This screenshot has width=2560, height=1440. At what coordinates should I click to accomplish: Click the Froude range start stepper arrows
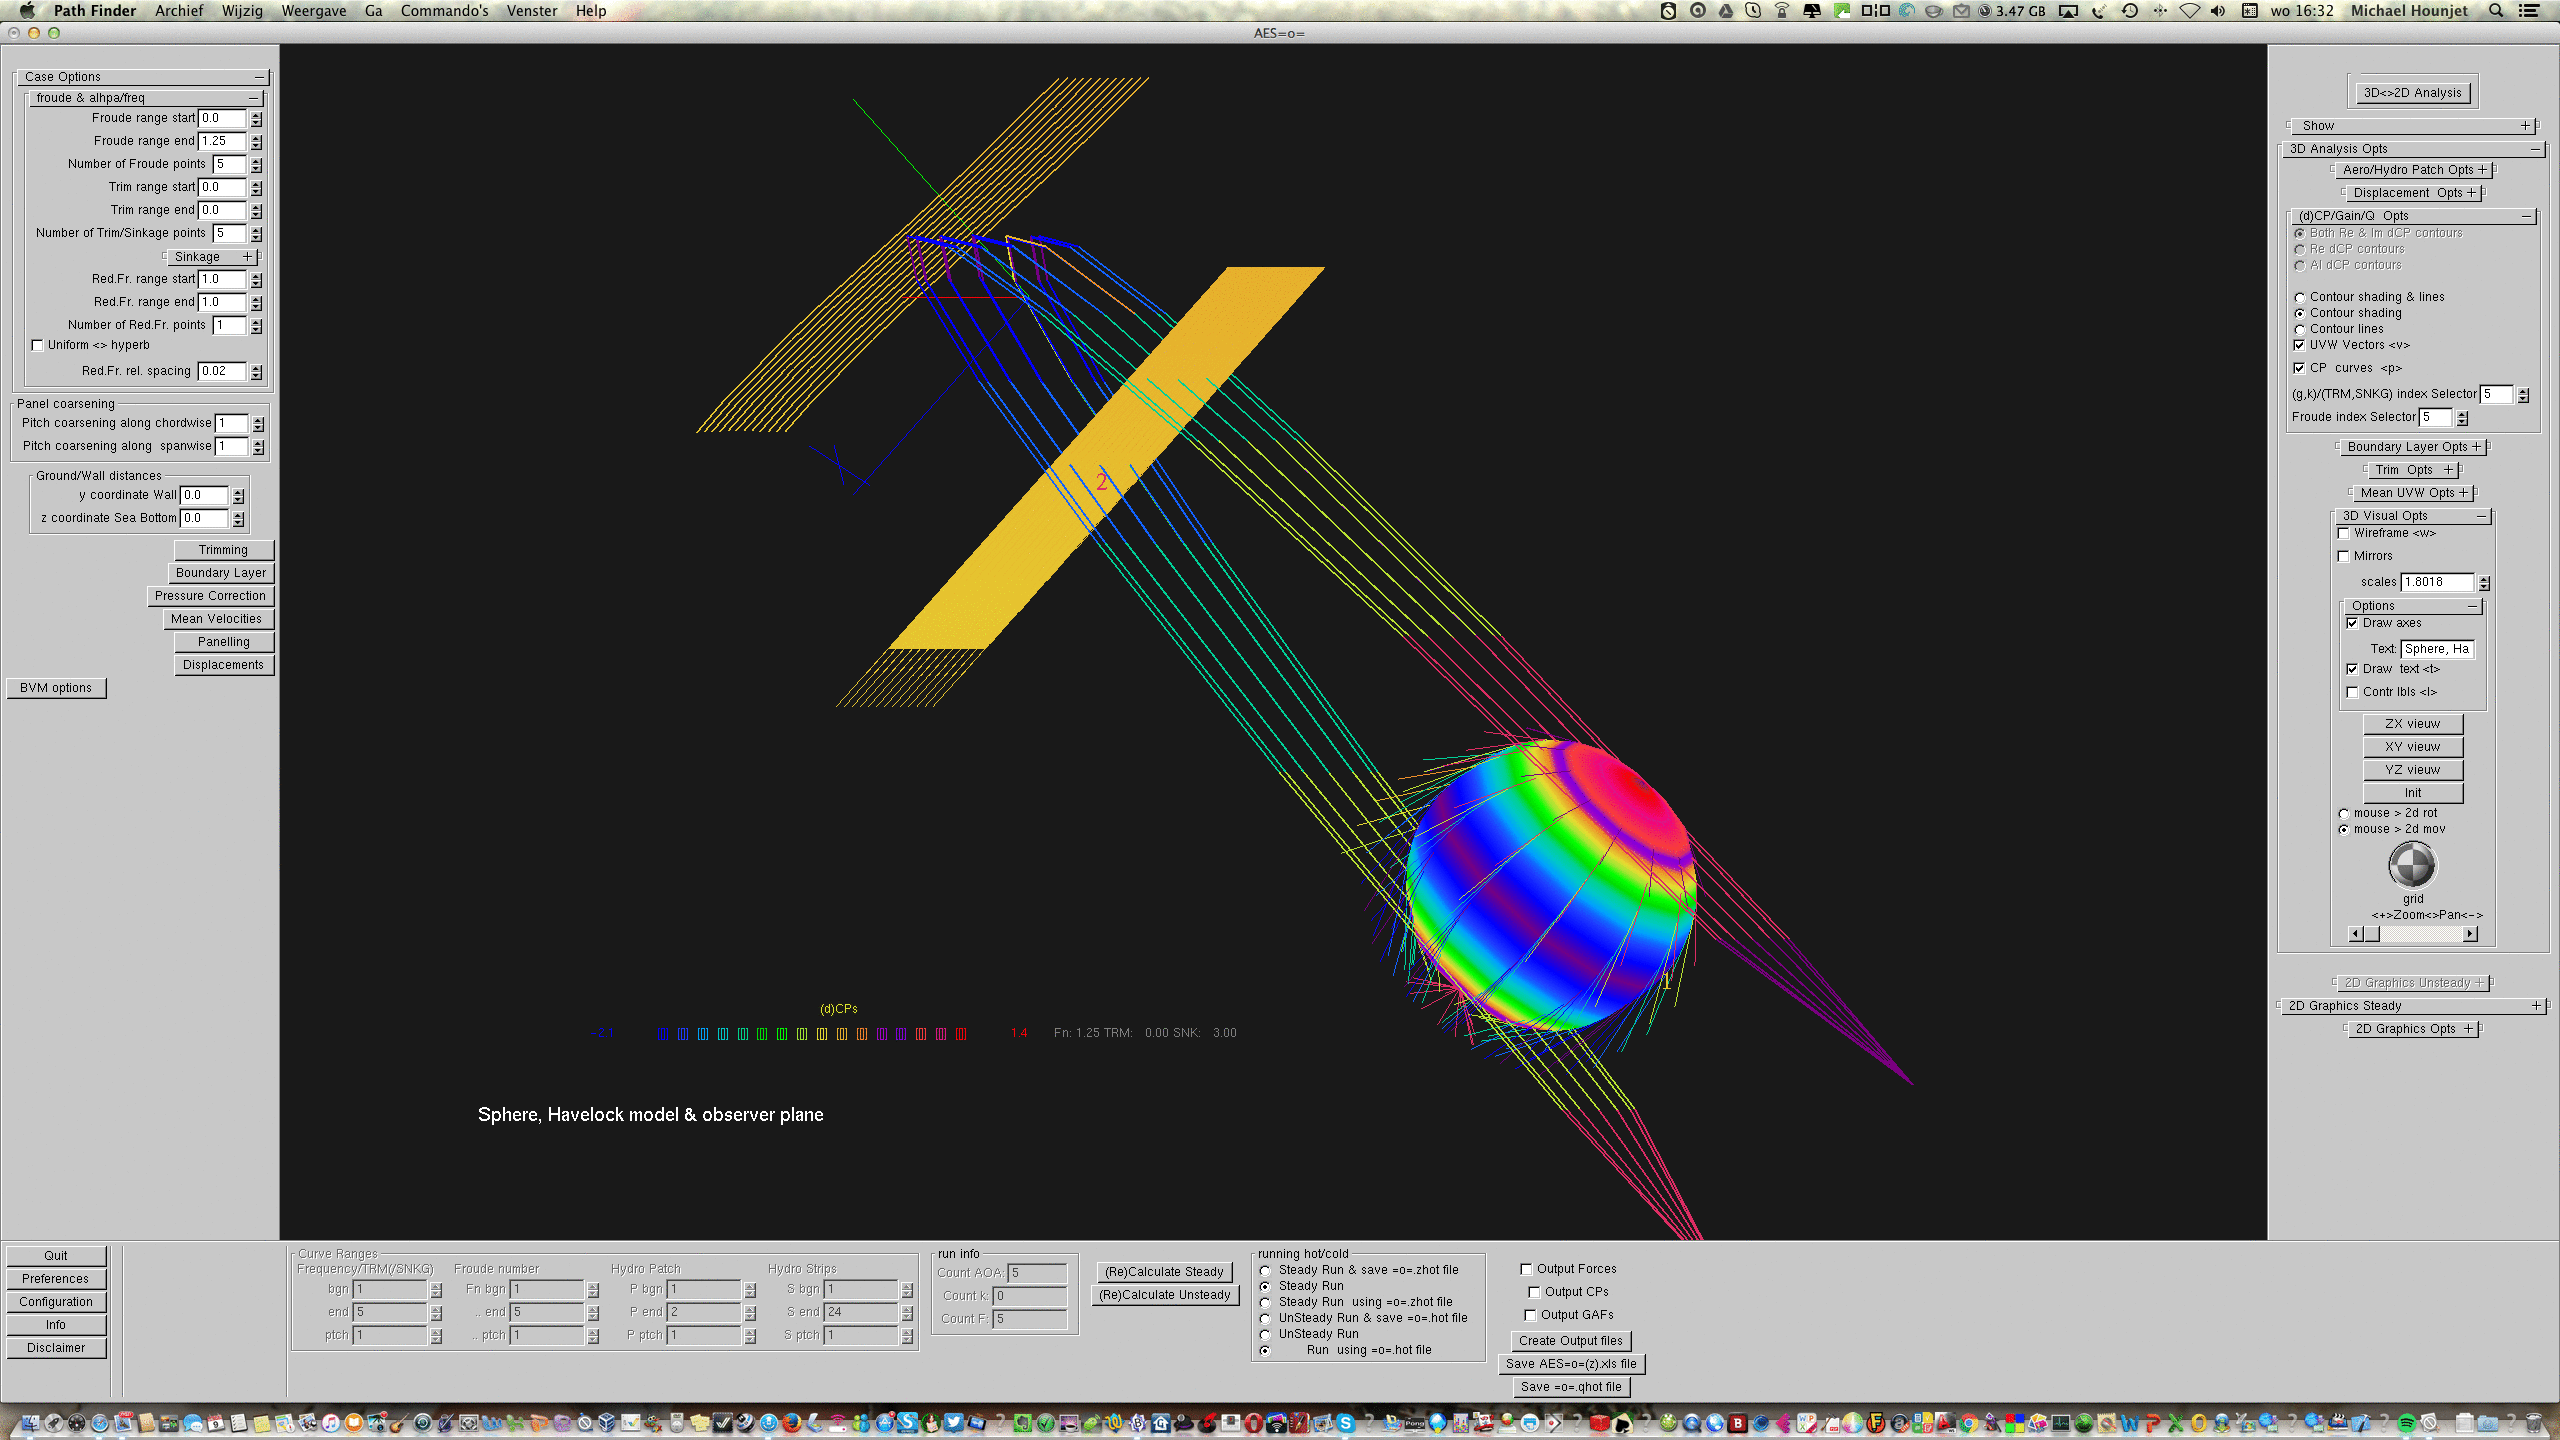(x=257, y=118)
